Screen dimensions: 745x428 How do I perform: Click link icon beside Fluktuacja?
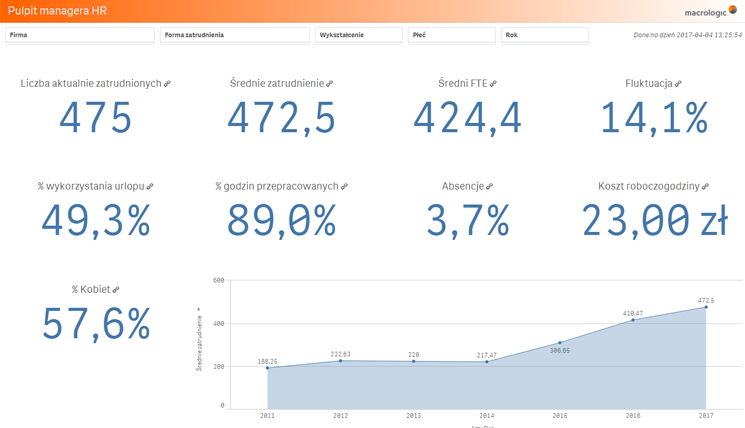tap(678, 84)
